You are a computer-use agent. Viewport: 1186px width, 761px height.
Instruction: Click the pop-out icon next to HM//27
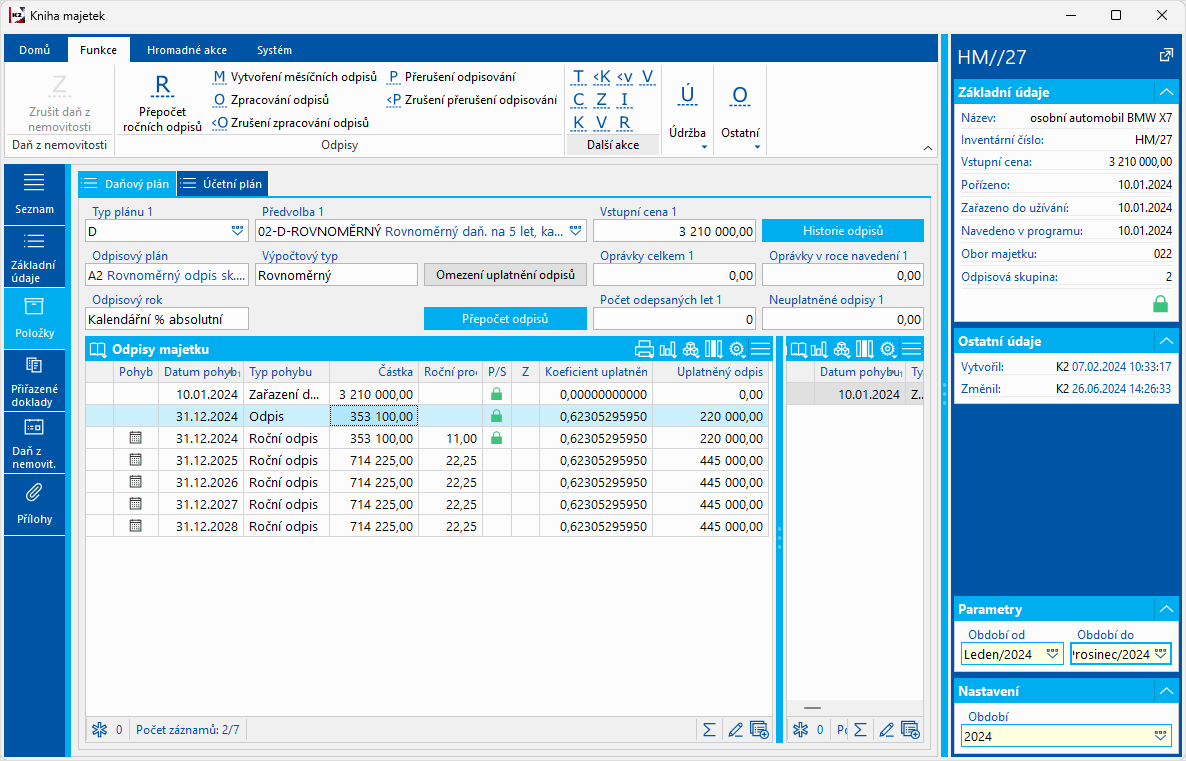[x=1165, y=55]
